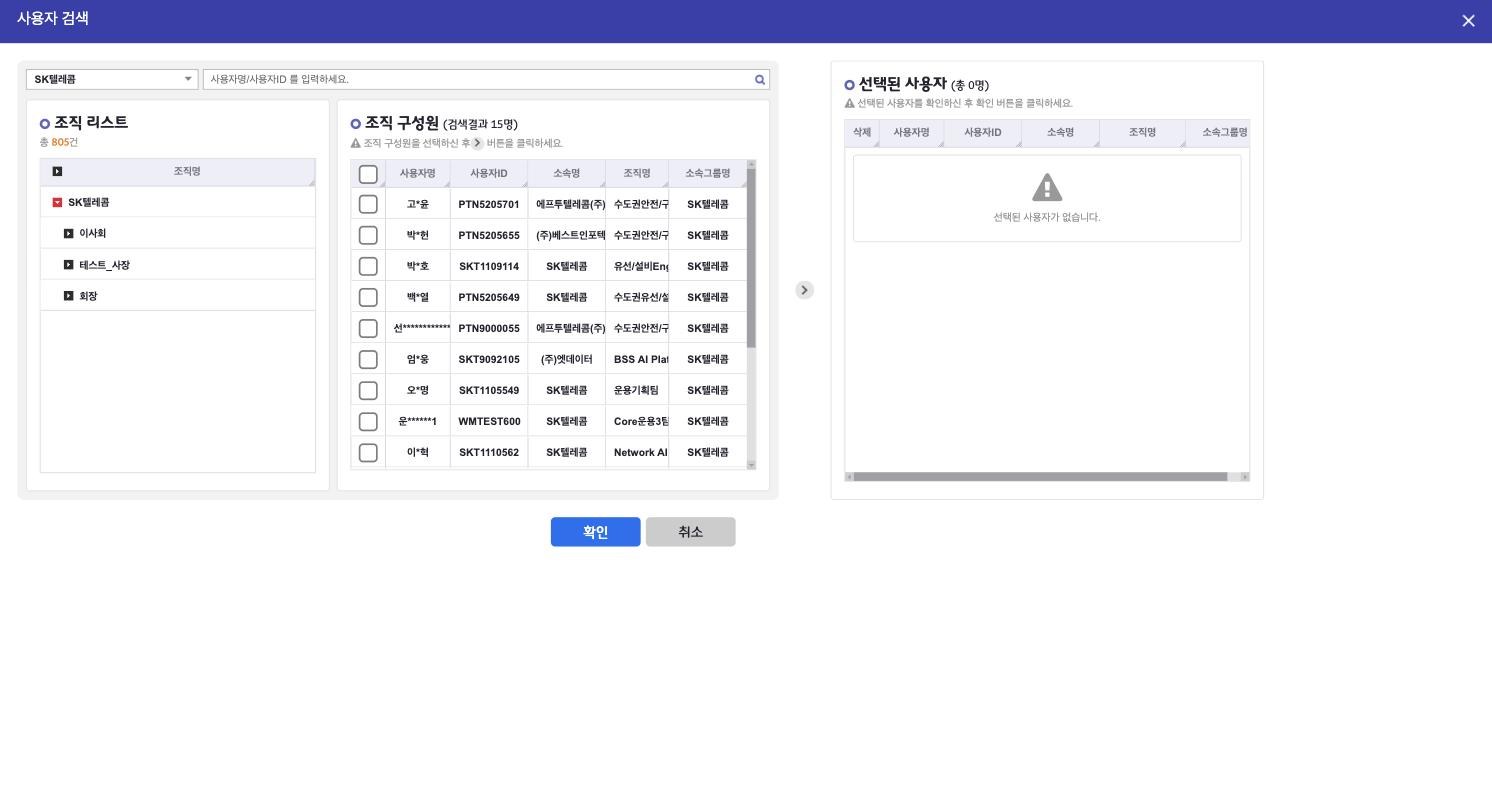The height and width of the screenshot is (812, 1492).
Task: Select SK텔레콤 root in organization tree
Action: [x=89, y=203]
